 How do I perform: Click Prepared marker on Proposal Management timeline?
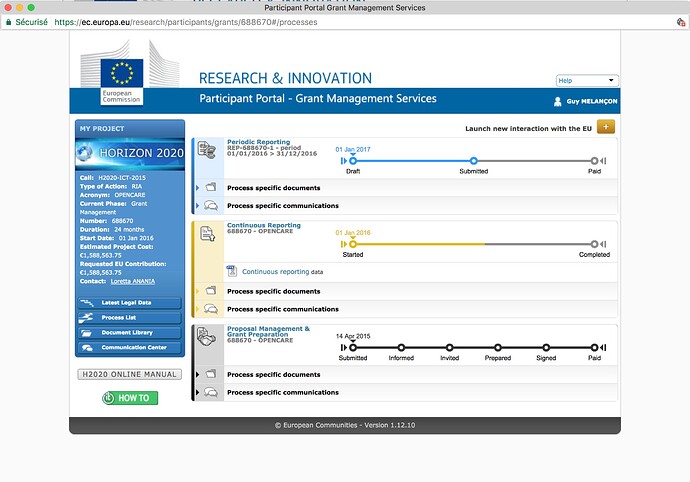click(498, 347)
